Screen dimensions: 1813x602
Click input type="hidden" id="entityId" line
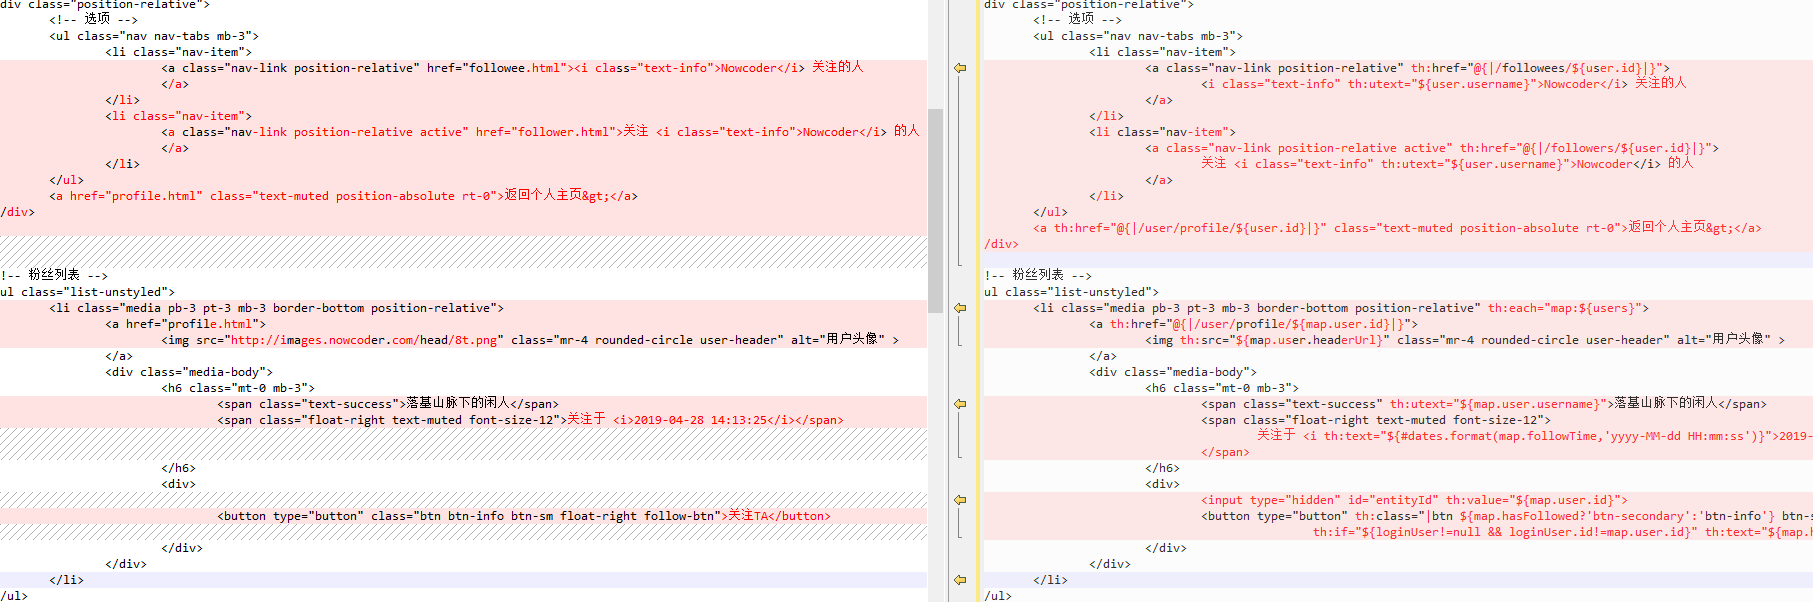pyautogui.click(x=1414, y=500)
